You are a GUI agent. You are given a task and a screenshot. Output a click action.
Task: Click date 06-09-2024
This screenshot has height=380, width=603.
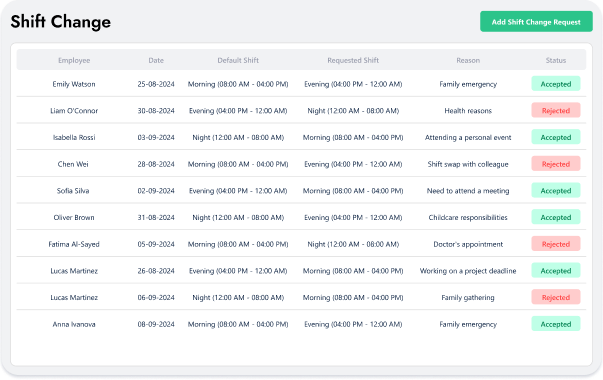(x=156, y=297)
